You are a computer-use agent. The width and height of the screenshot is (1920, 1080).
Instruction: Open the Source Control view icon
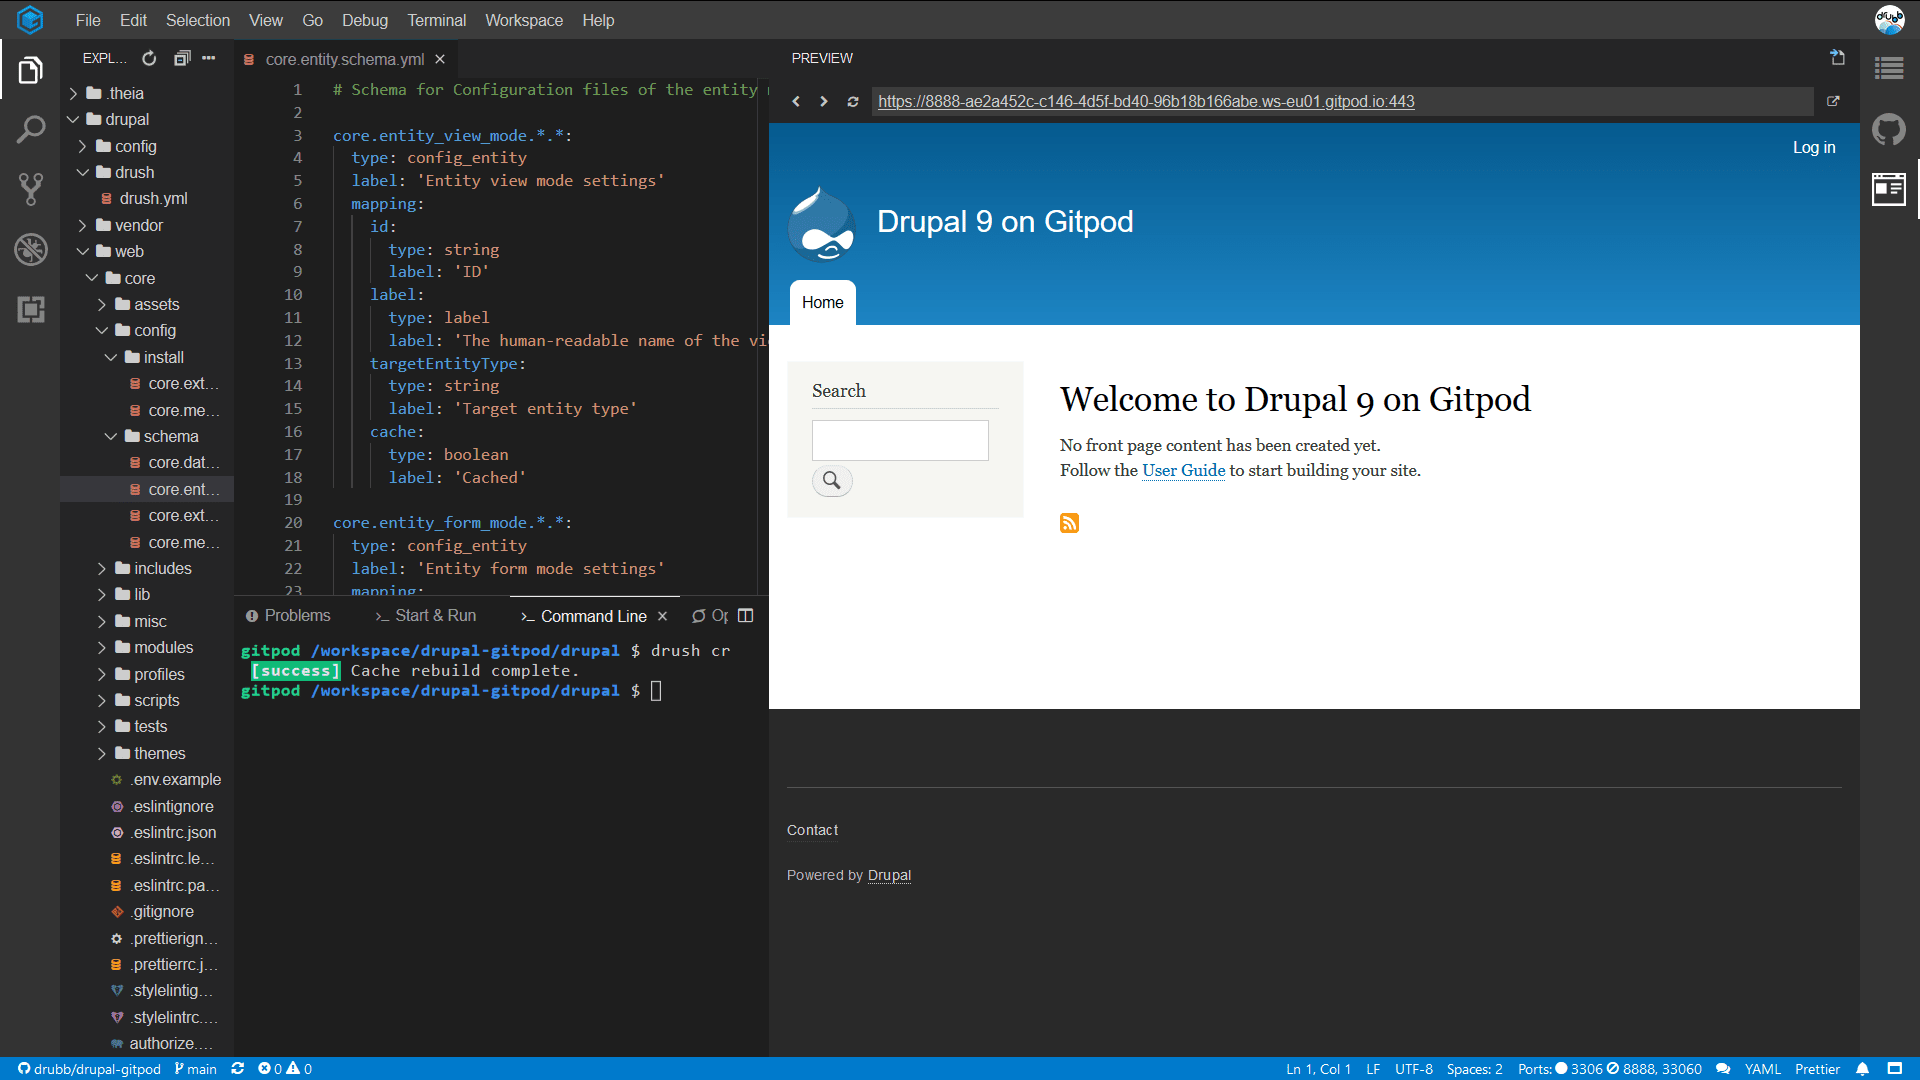30,189
